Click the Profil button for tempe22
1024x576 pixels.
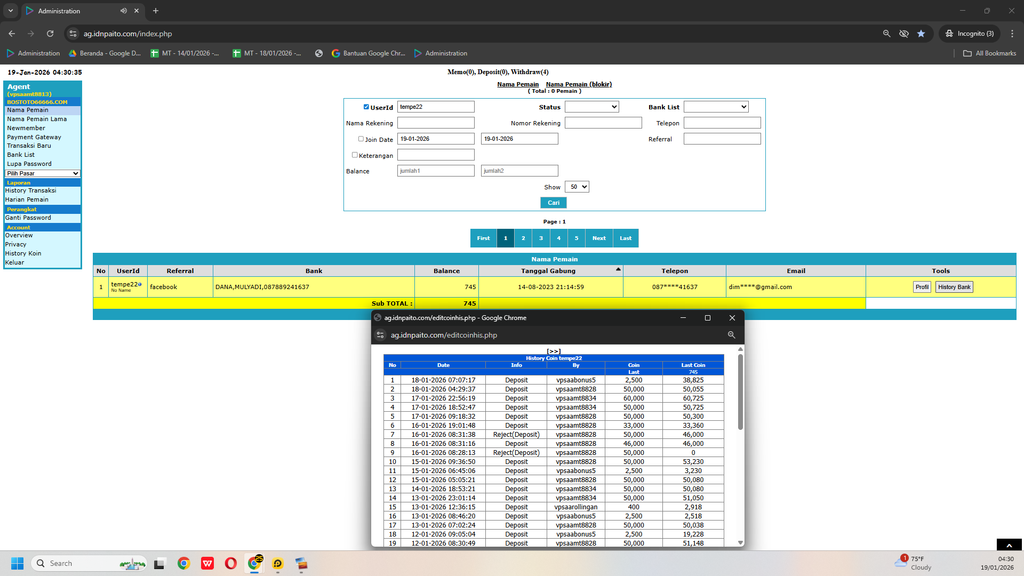[x=921, y=287]
